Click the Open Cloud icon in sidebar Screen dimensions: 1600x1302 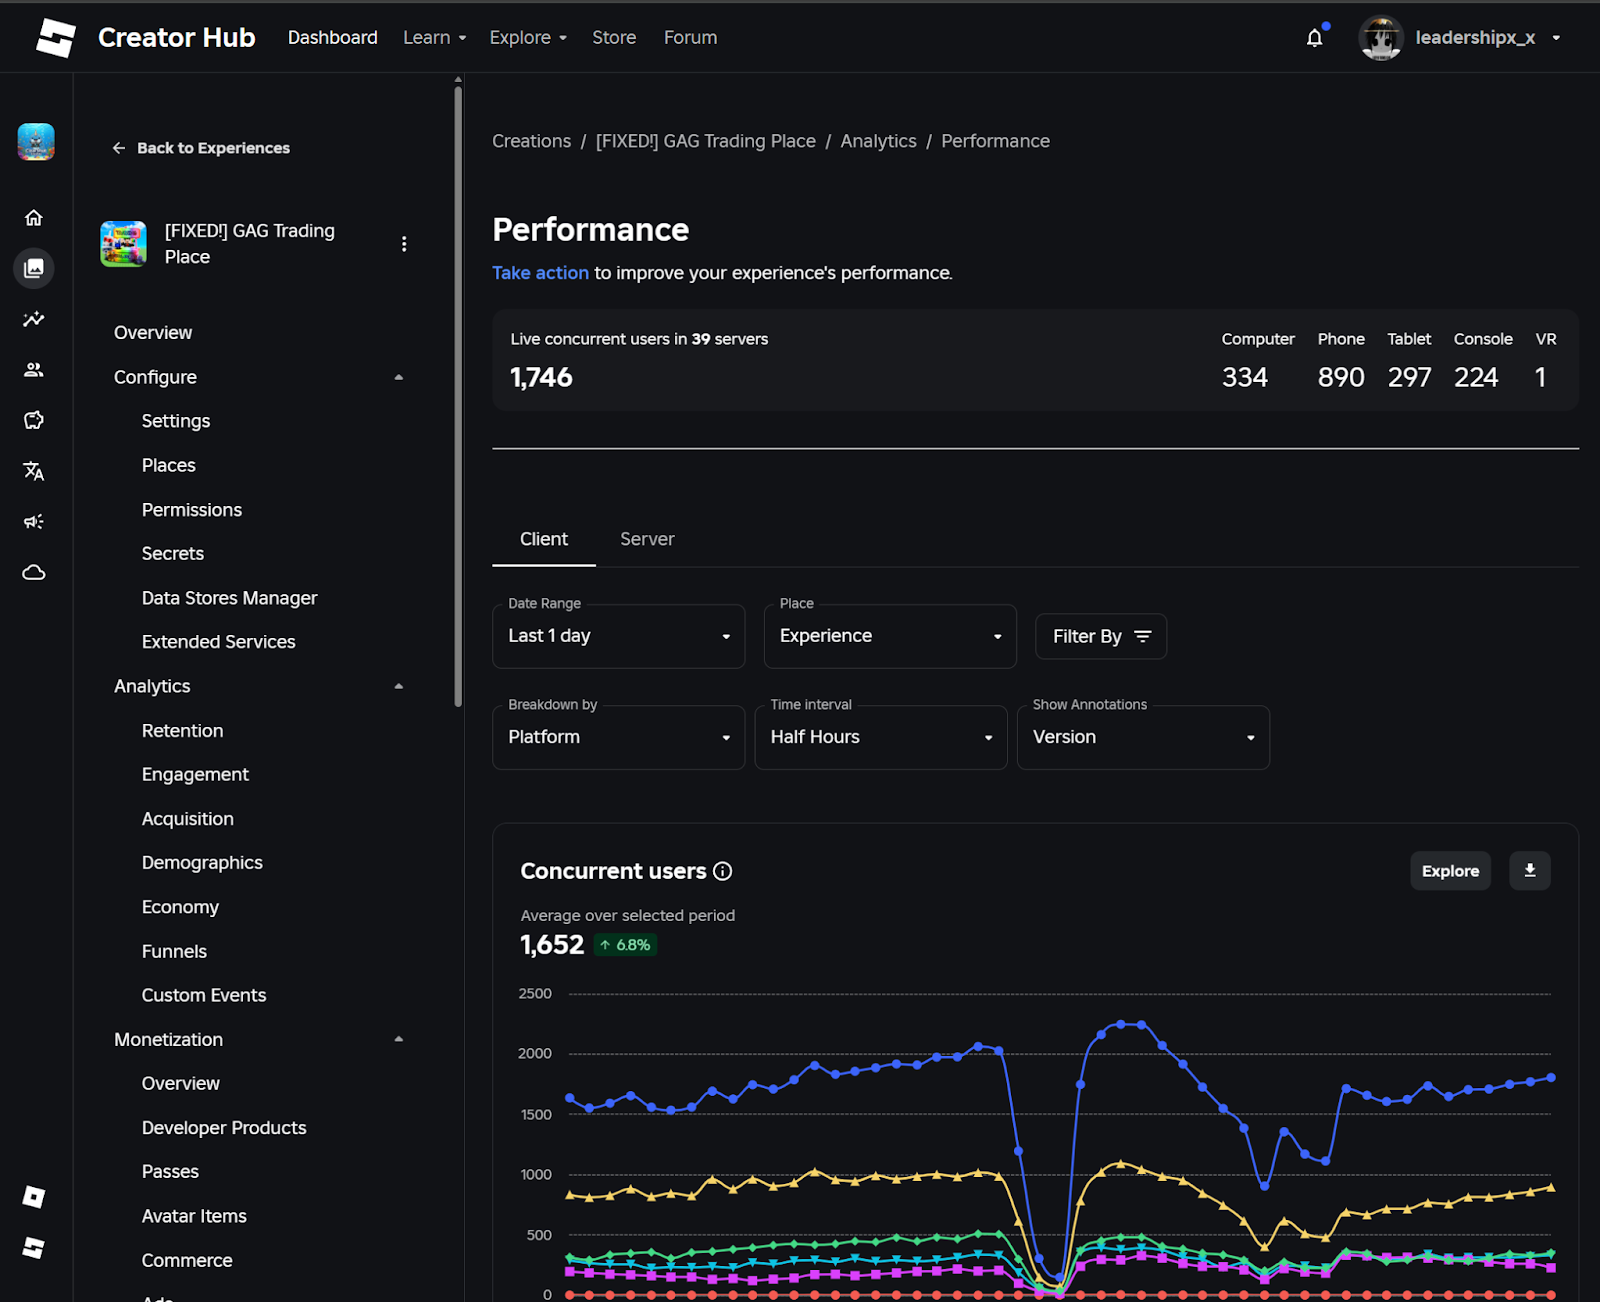33,571
